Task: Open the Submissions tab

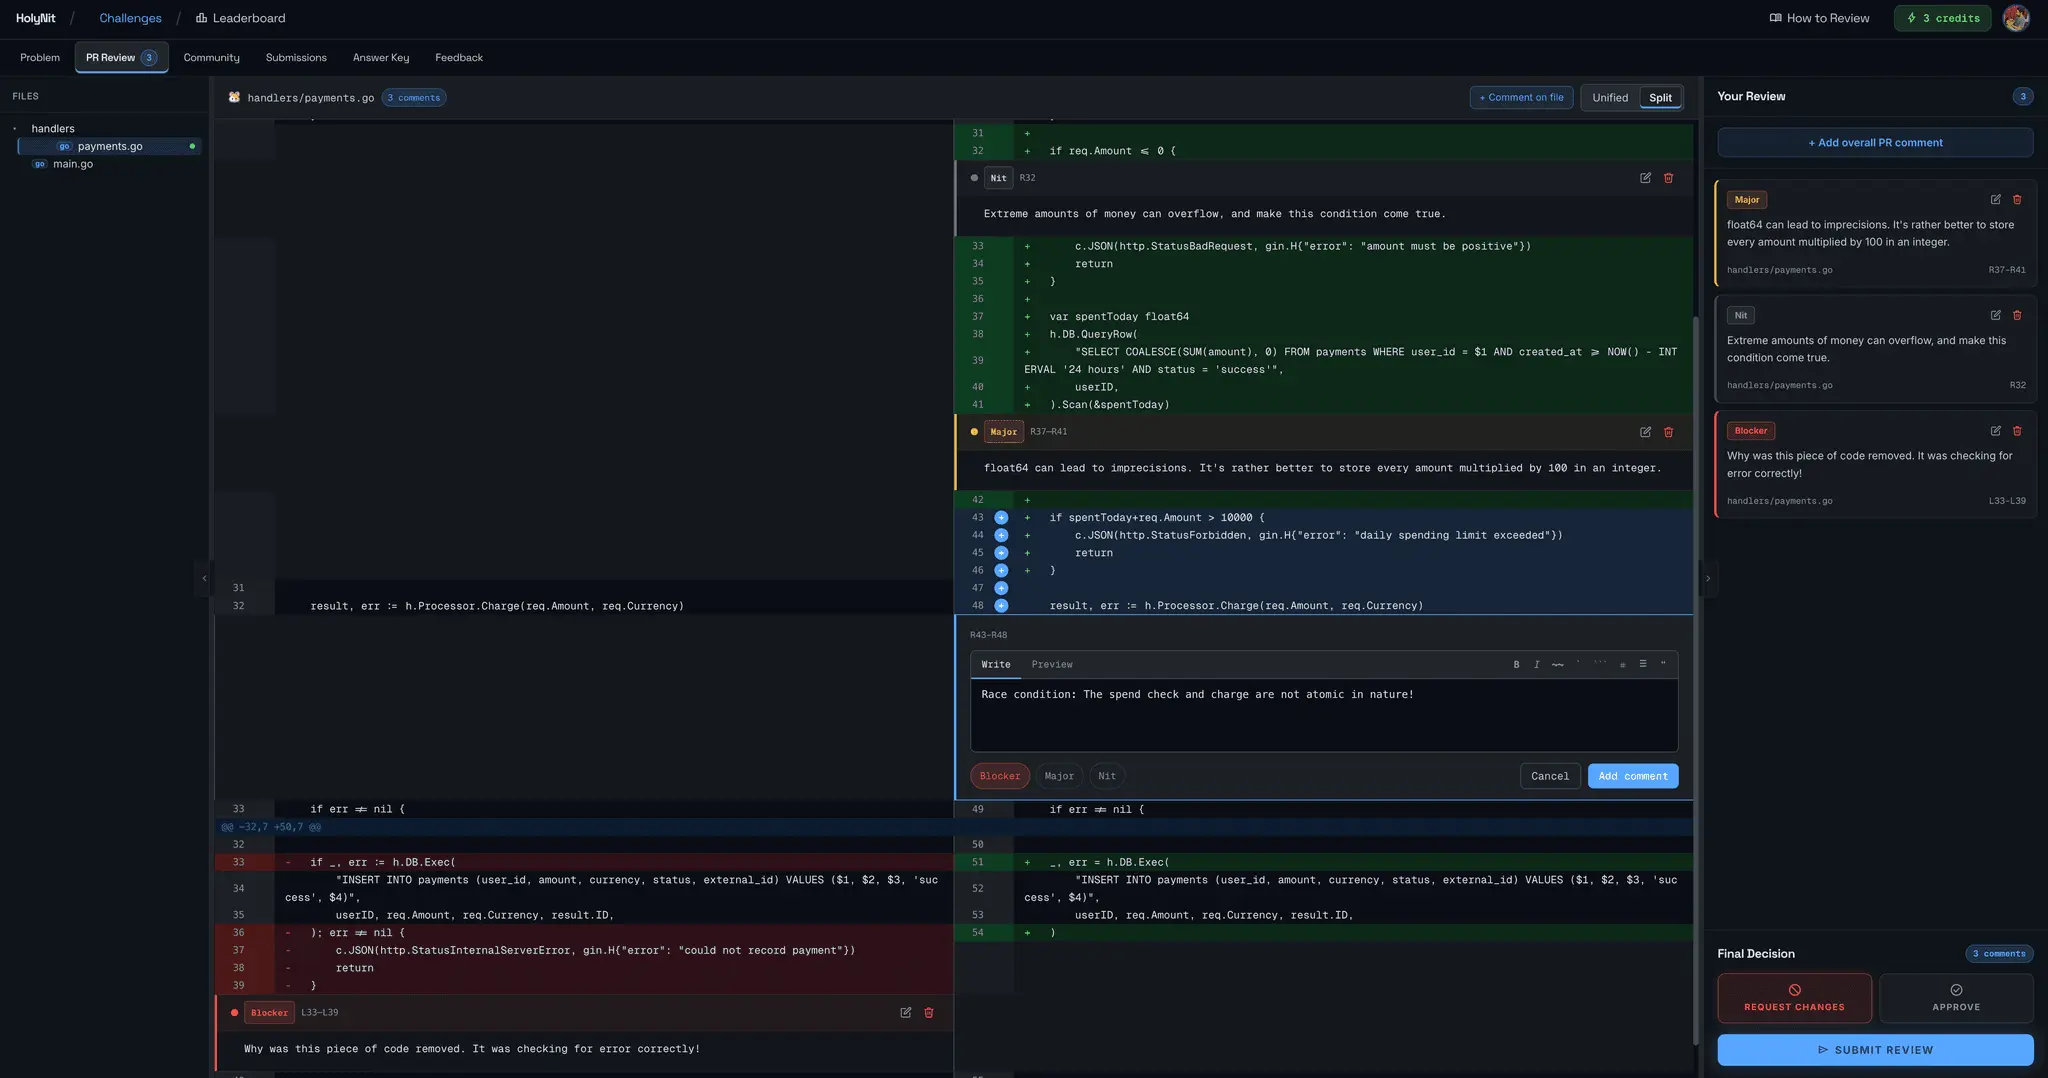Action: pos(296,58)
